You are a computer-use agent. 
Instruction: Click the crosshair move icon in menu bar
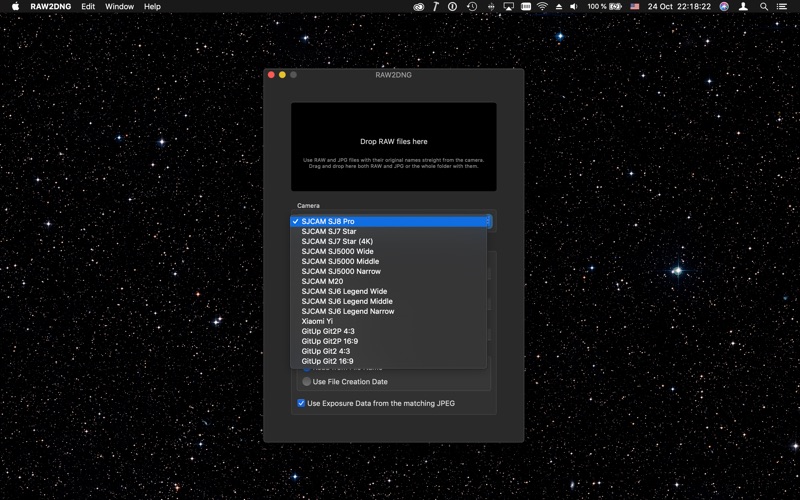[491, 7]
